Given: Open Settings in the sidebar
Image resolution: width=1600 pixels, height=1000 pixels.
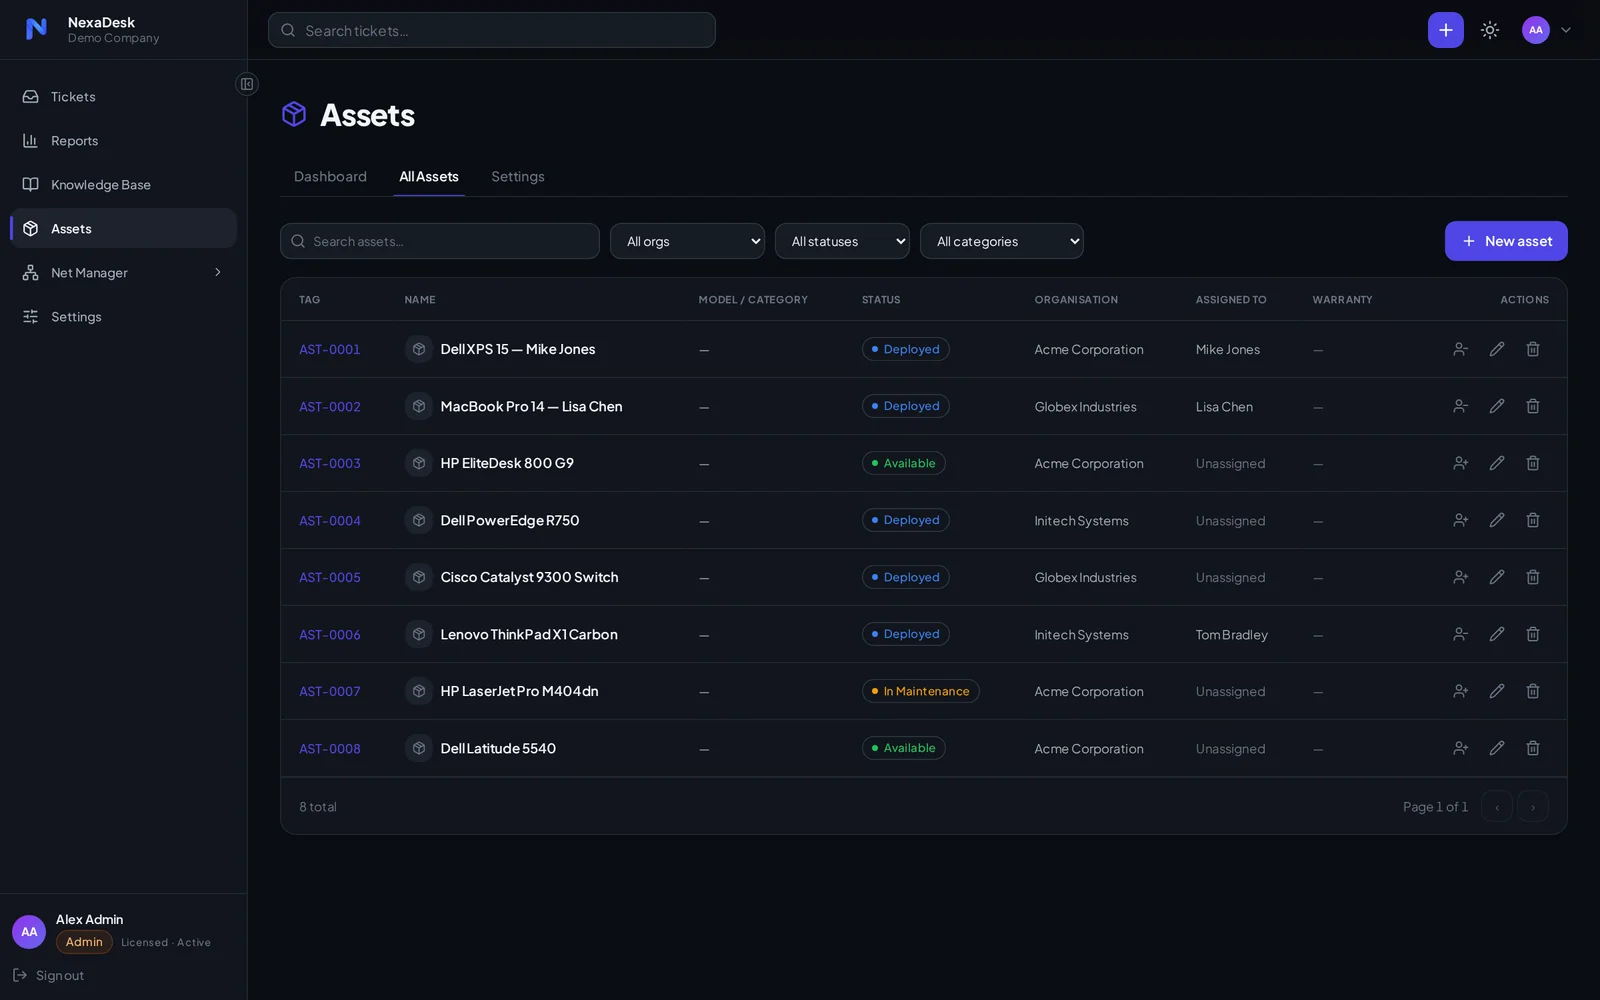Looking at the screenshot, I should (x=123, y=317).
